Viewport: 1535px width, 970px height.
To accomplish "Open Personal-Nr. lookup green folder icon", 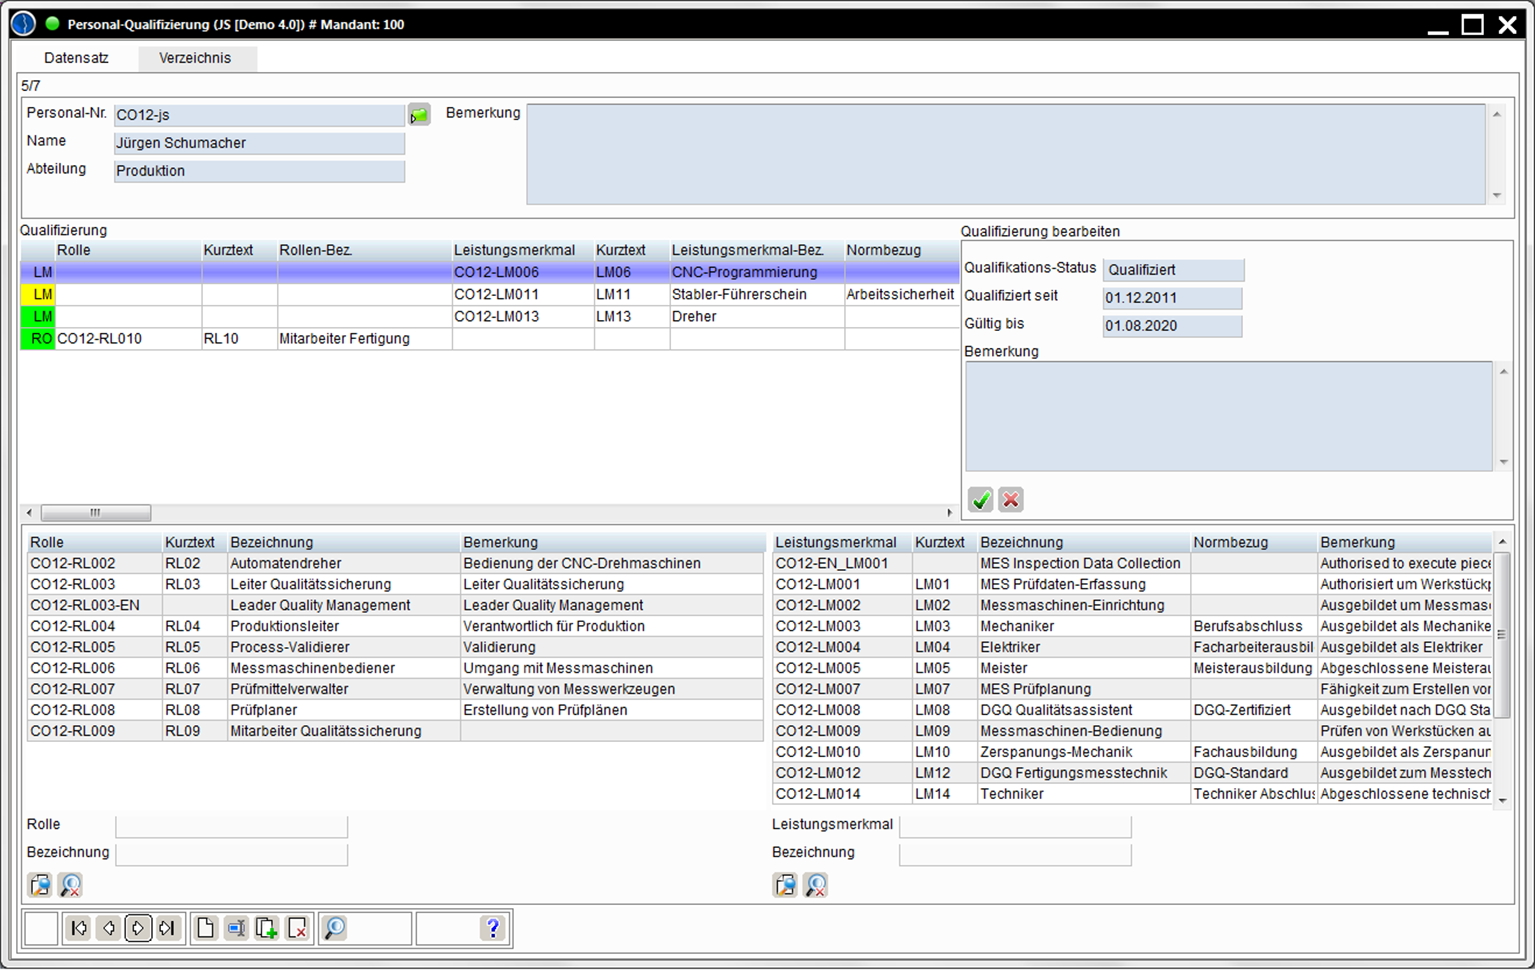I will tap(419, 116).
